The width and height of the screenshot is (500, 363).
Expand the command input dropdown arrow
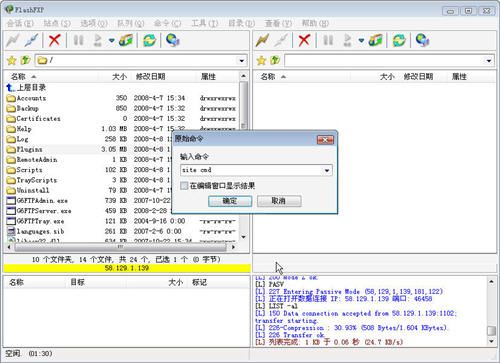pos(327,170)
